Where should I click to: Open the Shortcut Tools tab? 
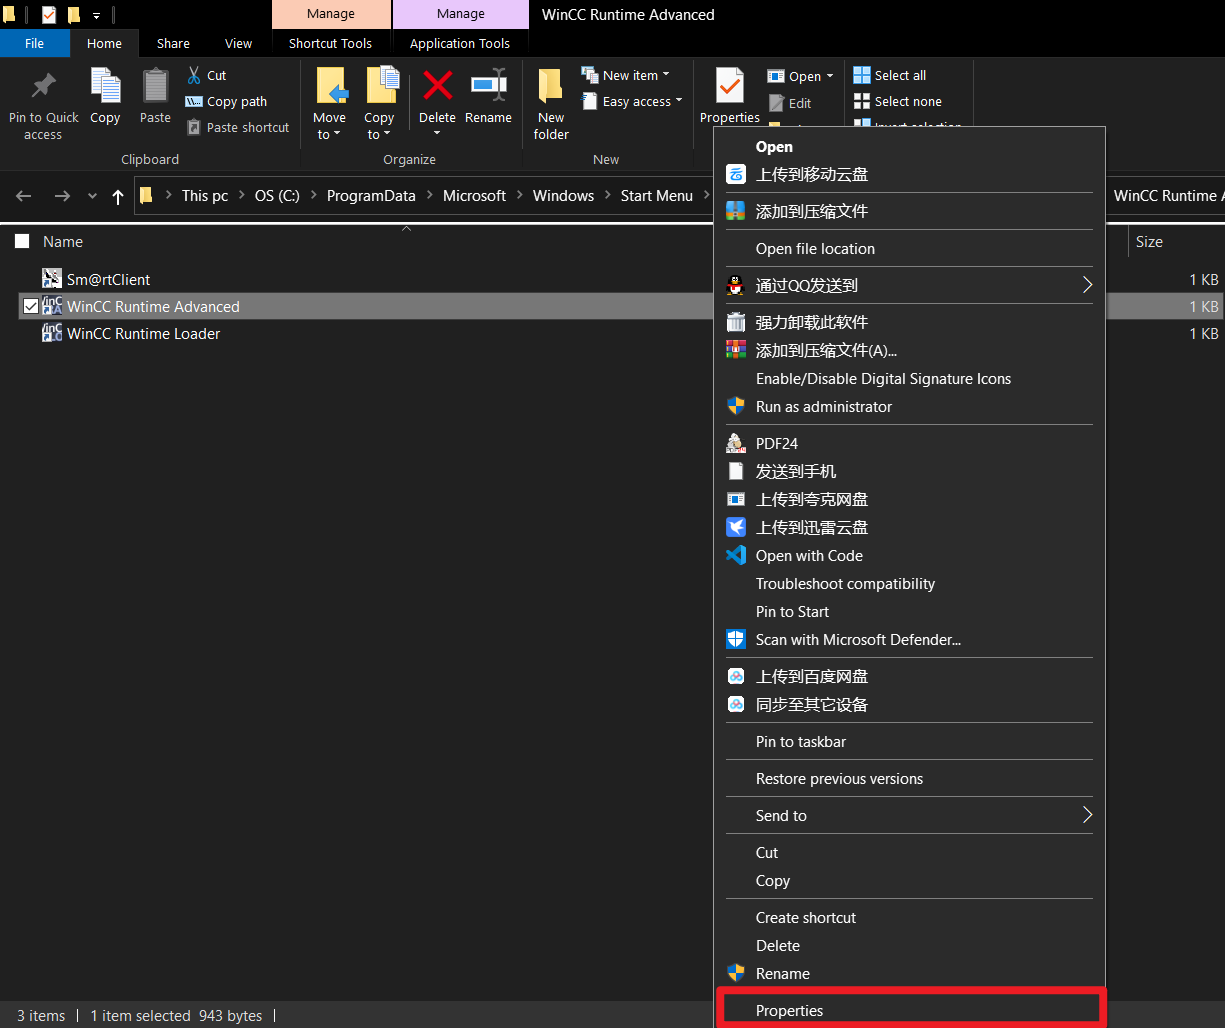[x=330, y=43]
